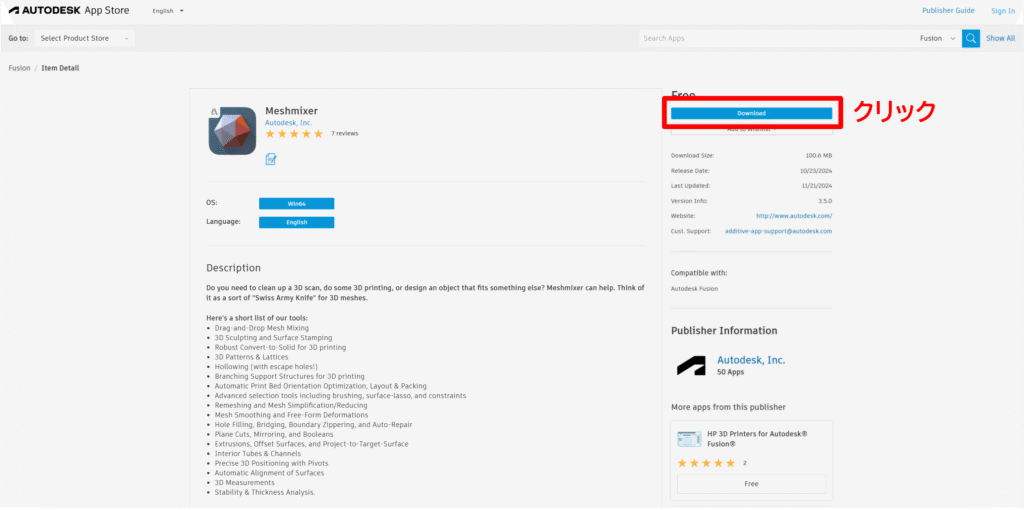Click the "3.5.0" version info value
The height and width of the screenshot is (510, 1024).
pos(824,201)
